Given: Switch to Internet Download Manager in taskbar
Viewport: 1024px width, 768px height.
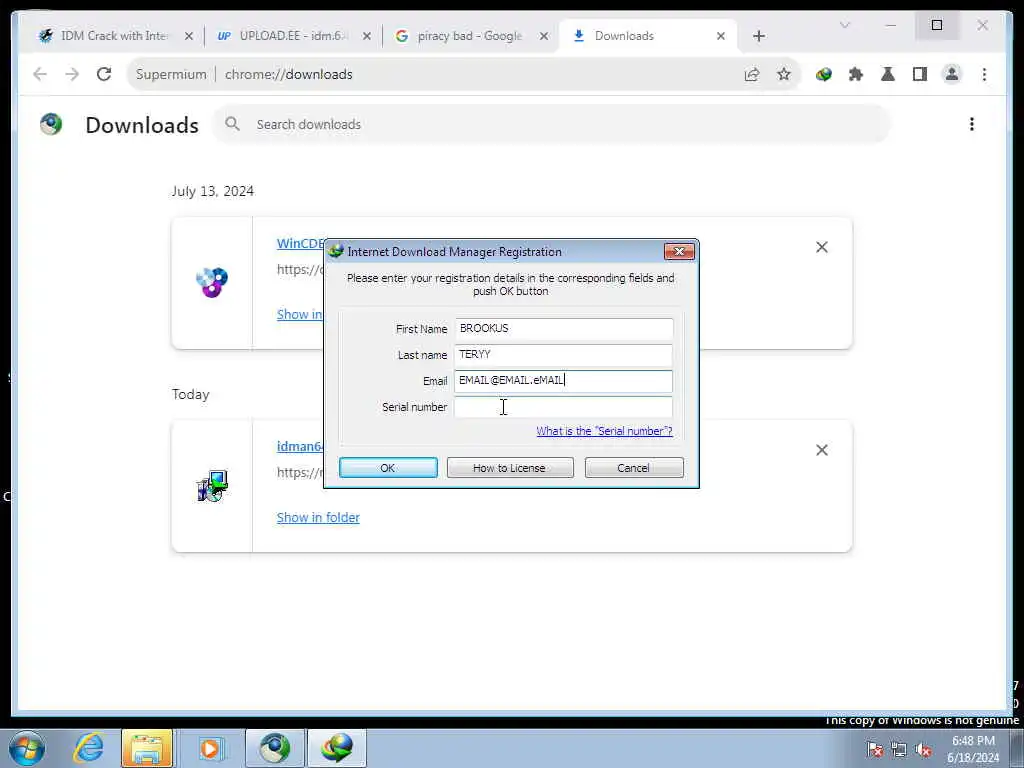Looking at the screenshot, I should click(337, 748).
